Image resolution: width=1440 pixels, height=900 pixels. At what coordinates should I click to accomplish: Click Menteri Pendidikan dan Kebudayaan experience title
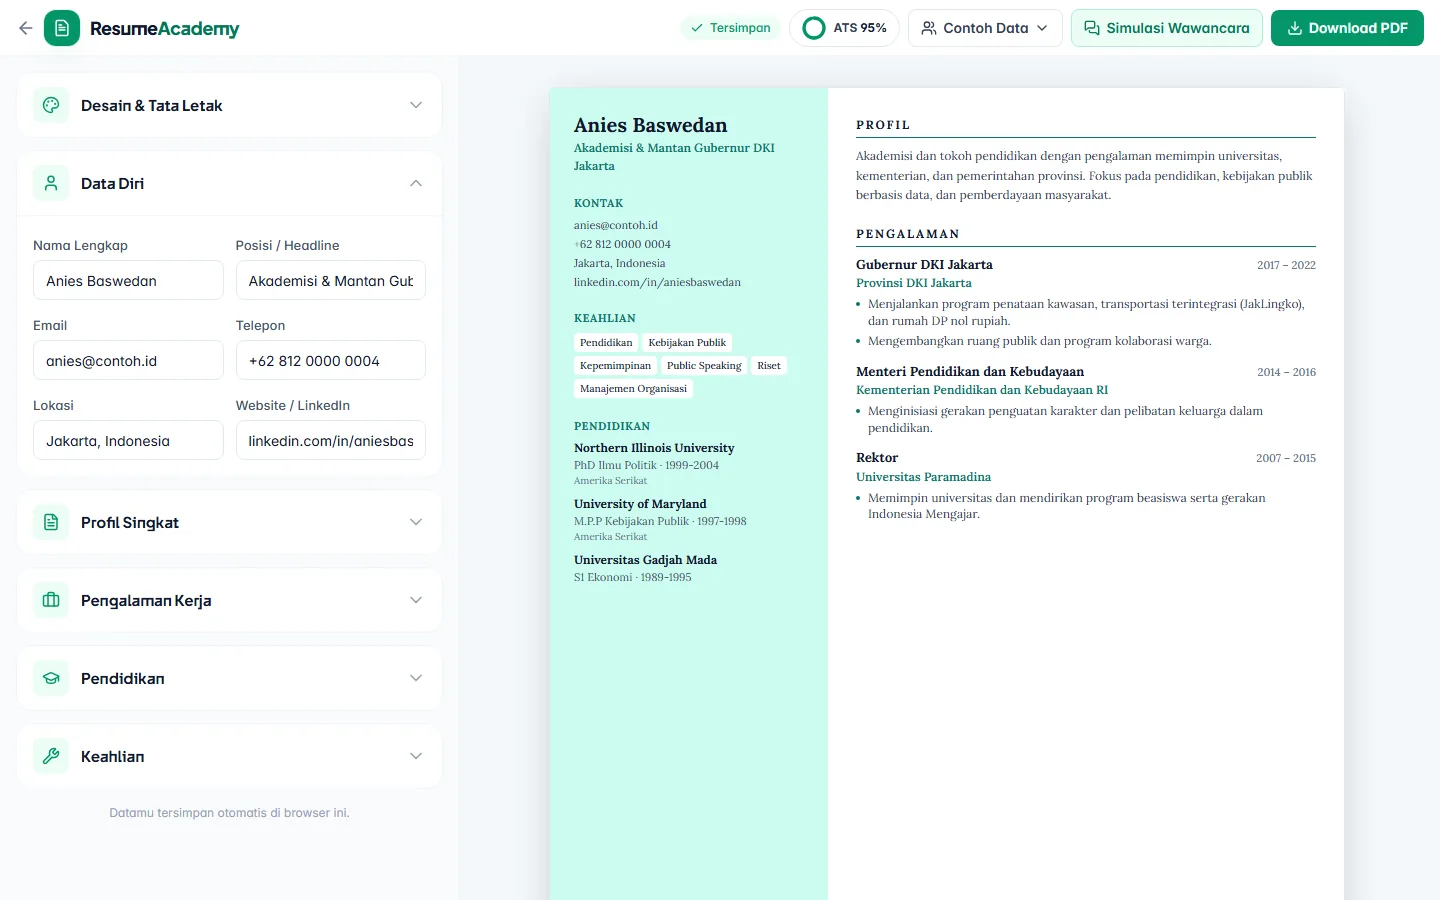[x=970, y=372]
